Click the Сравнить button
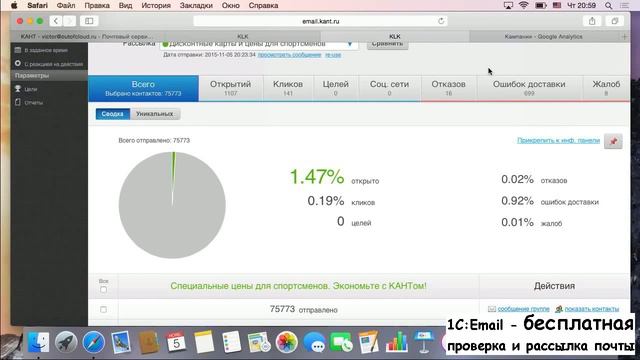The image size is (640, 360). tap(387, 44)
